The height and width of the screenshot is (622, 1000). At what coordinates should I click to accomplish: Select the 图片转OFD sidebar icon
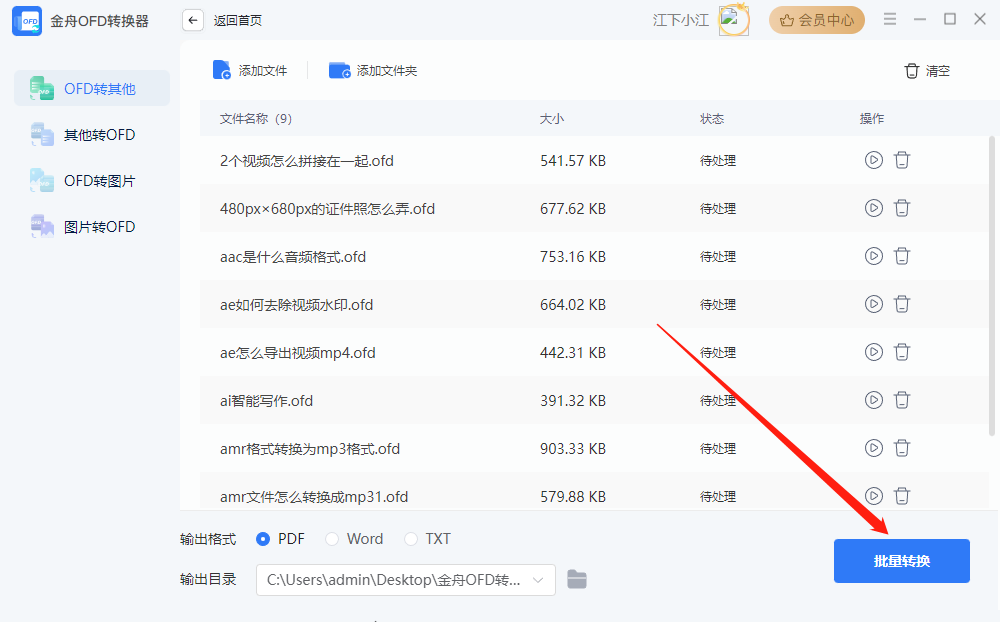[x=41, y=226]
